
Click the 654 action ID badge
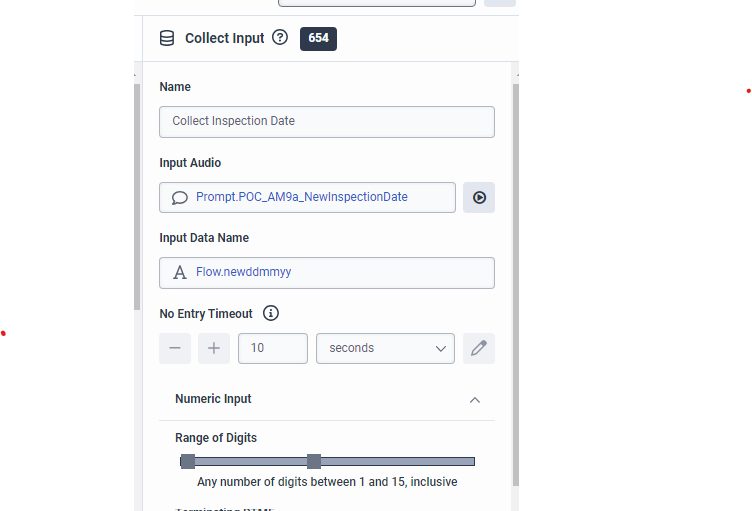[x=318, y=38]
